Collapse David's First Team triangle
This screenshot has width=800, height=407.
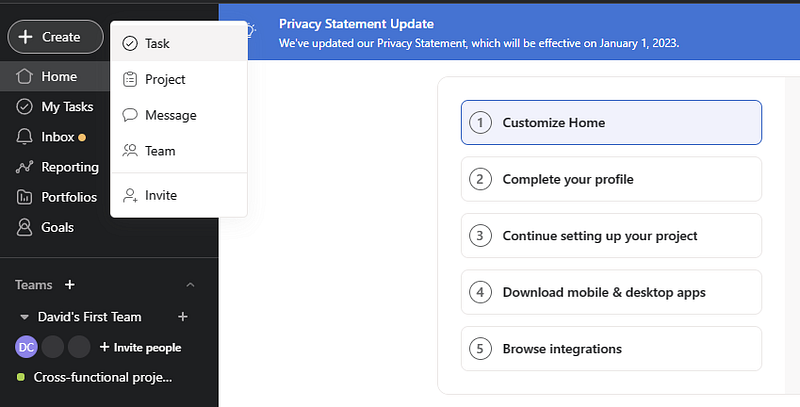click(x=24, y=317)
